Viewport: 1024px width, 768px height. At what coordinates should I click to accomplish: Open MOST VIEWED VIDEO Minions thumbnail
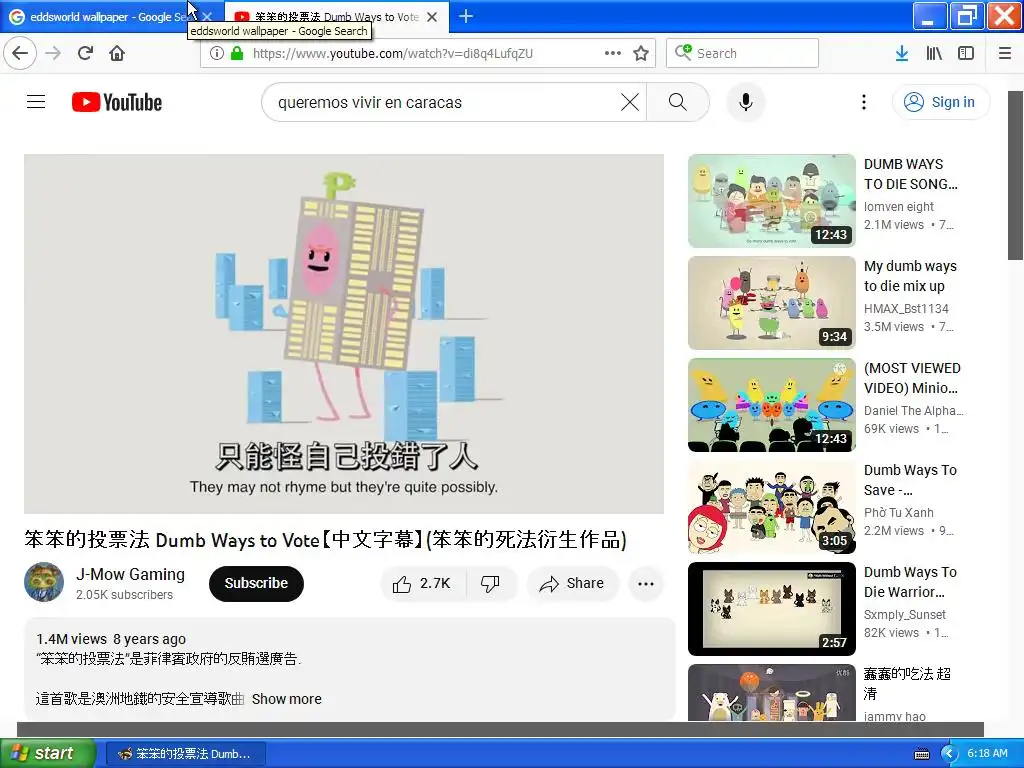(x=772, y=405)
